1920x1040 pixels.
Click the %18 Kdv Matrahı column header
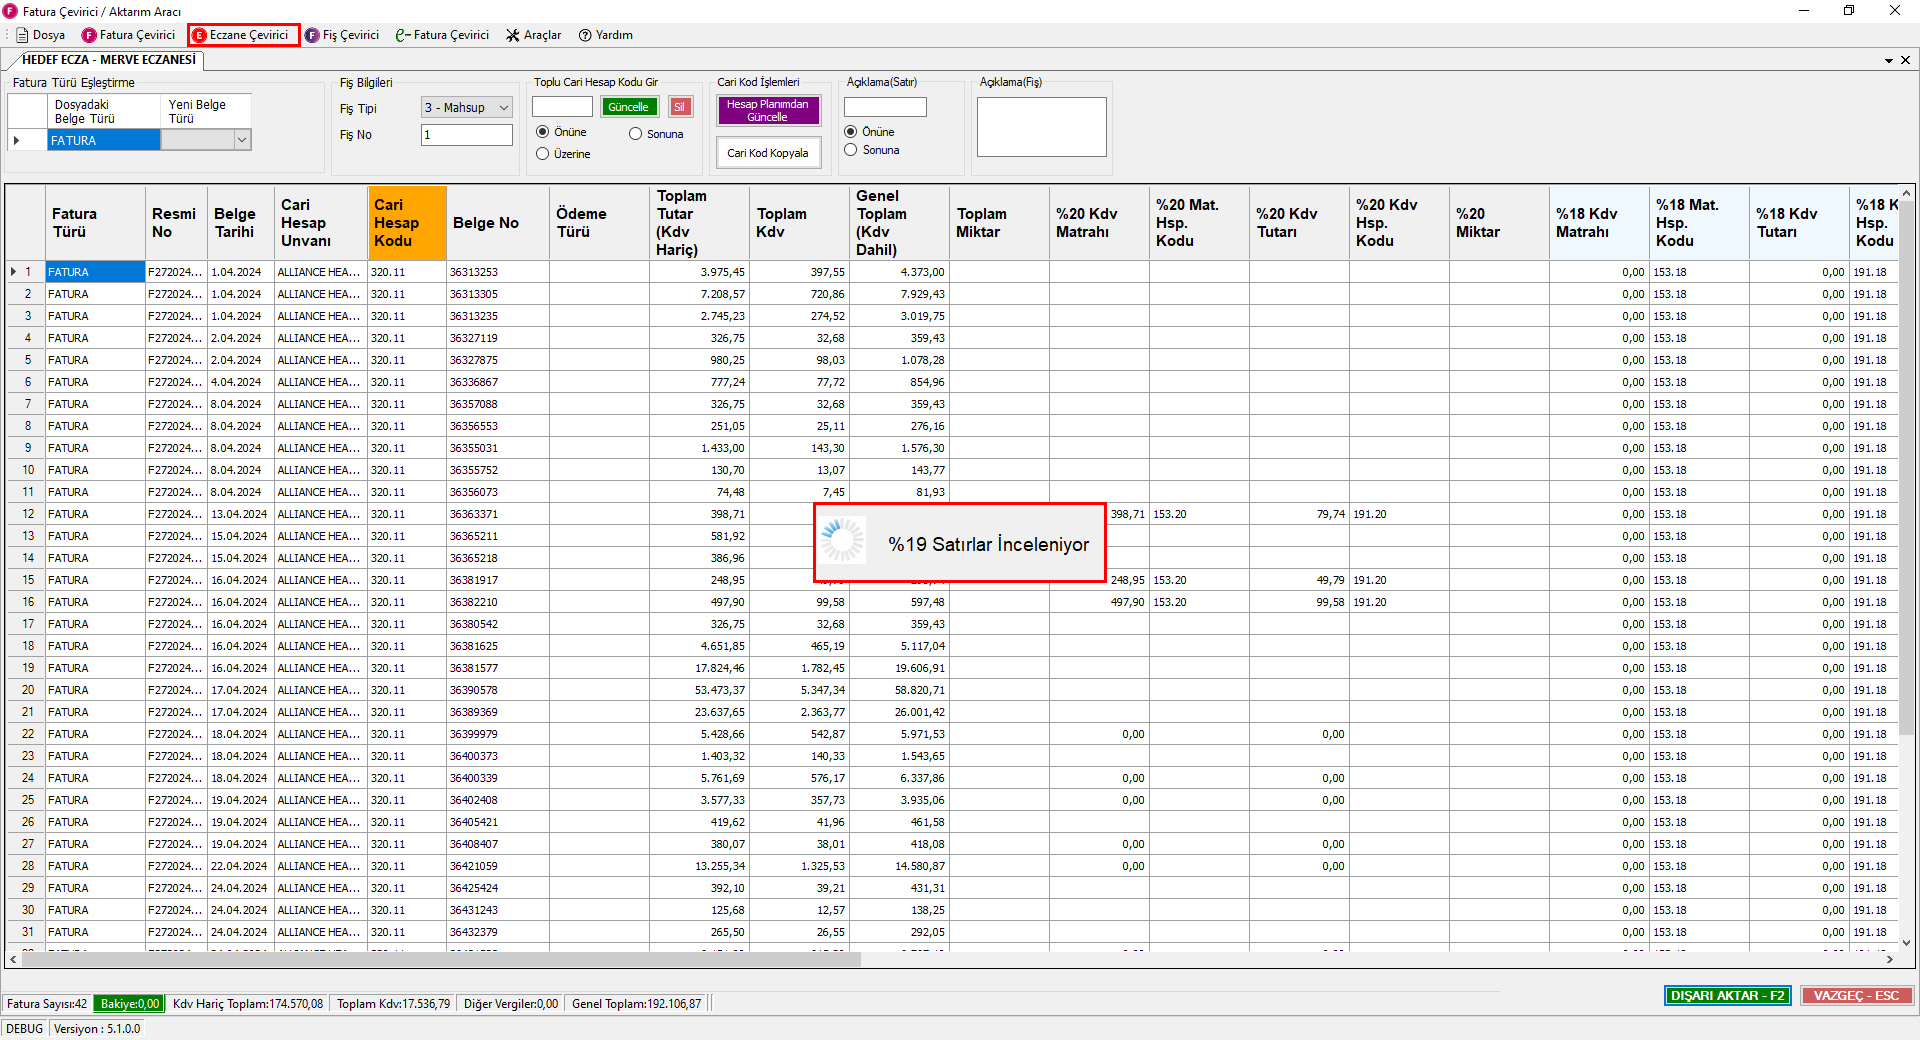click(x=1599, y=223)
